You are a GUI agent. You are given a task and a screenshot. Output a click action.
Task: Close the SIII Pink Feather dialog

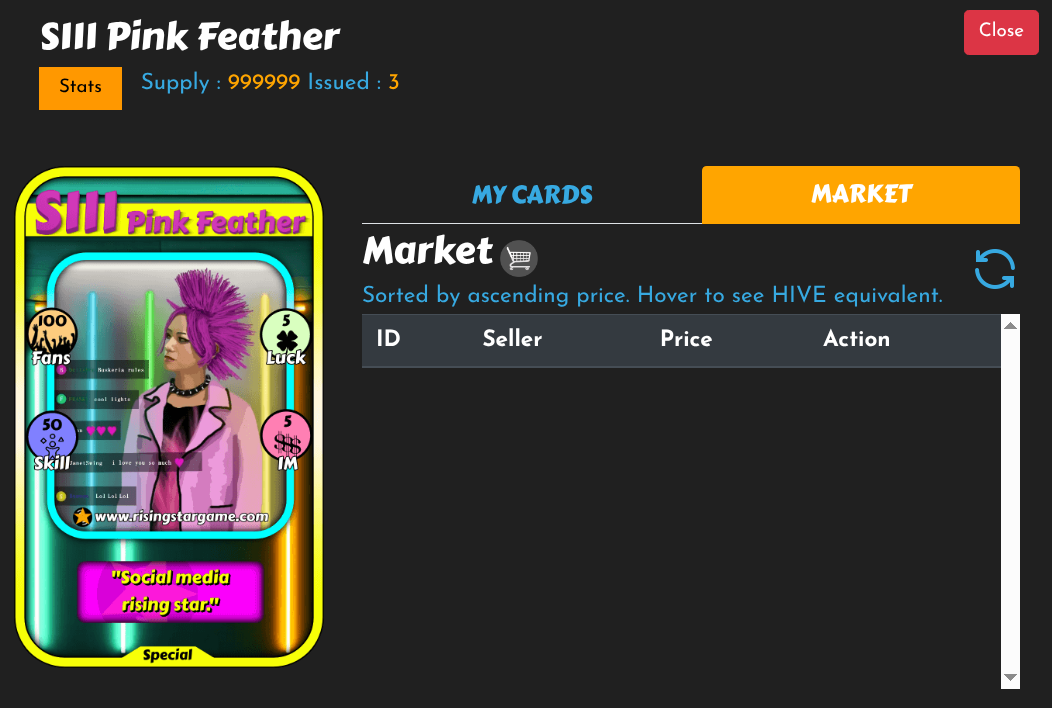pos(1001,32)
